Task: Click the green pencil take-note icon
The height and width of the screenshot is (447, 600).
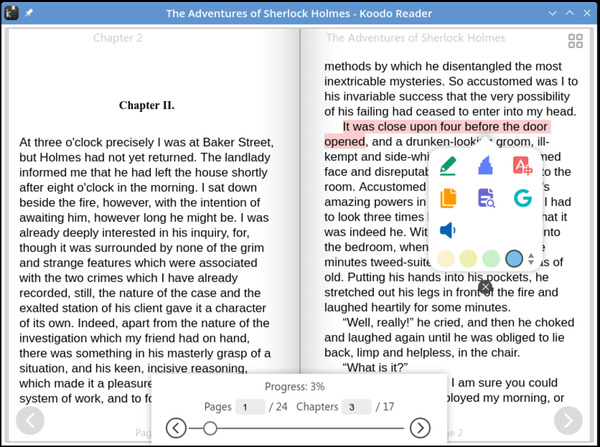Action: click(x=448, y=166)
